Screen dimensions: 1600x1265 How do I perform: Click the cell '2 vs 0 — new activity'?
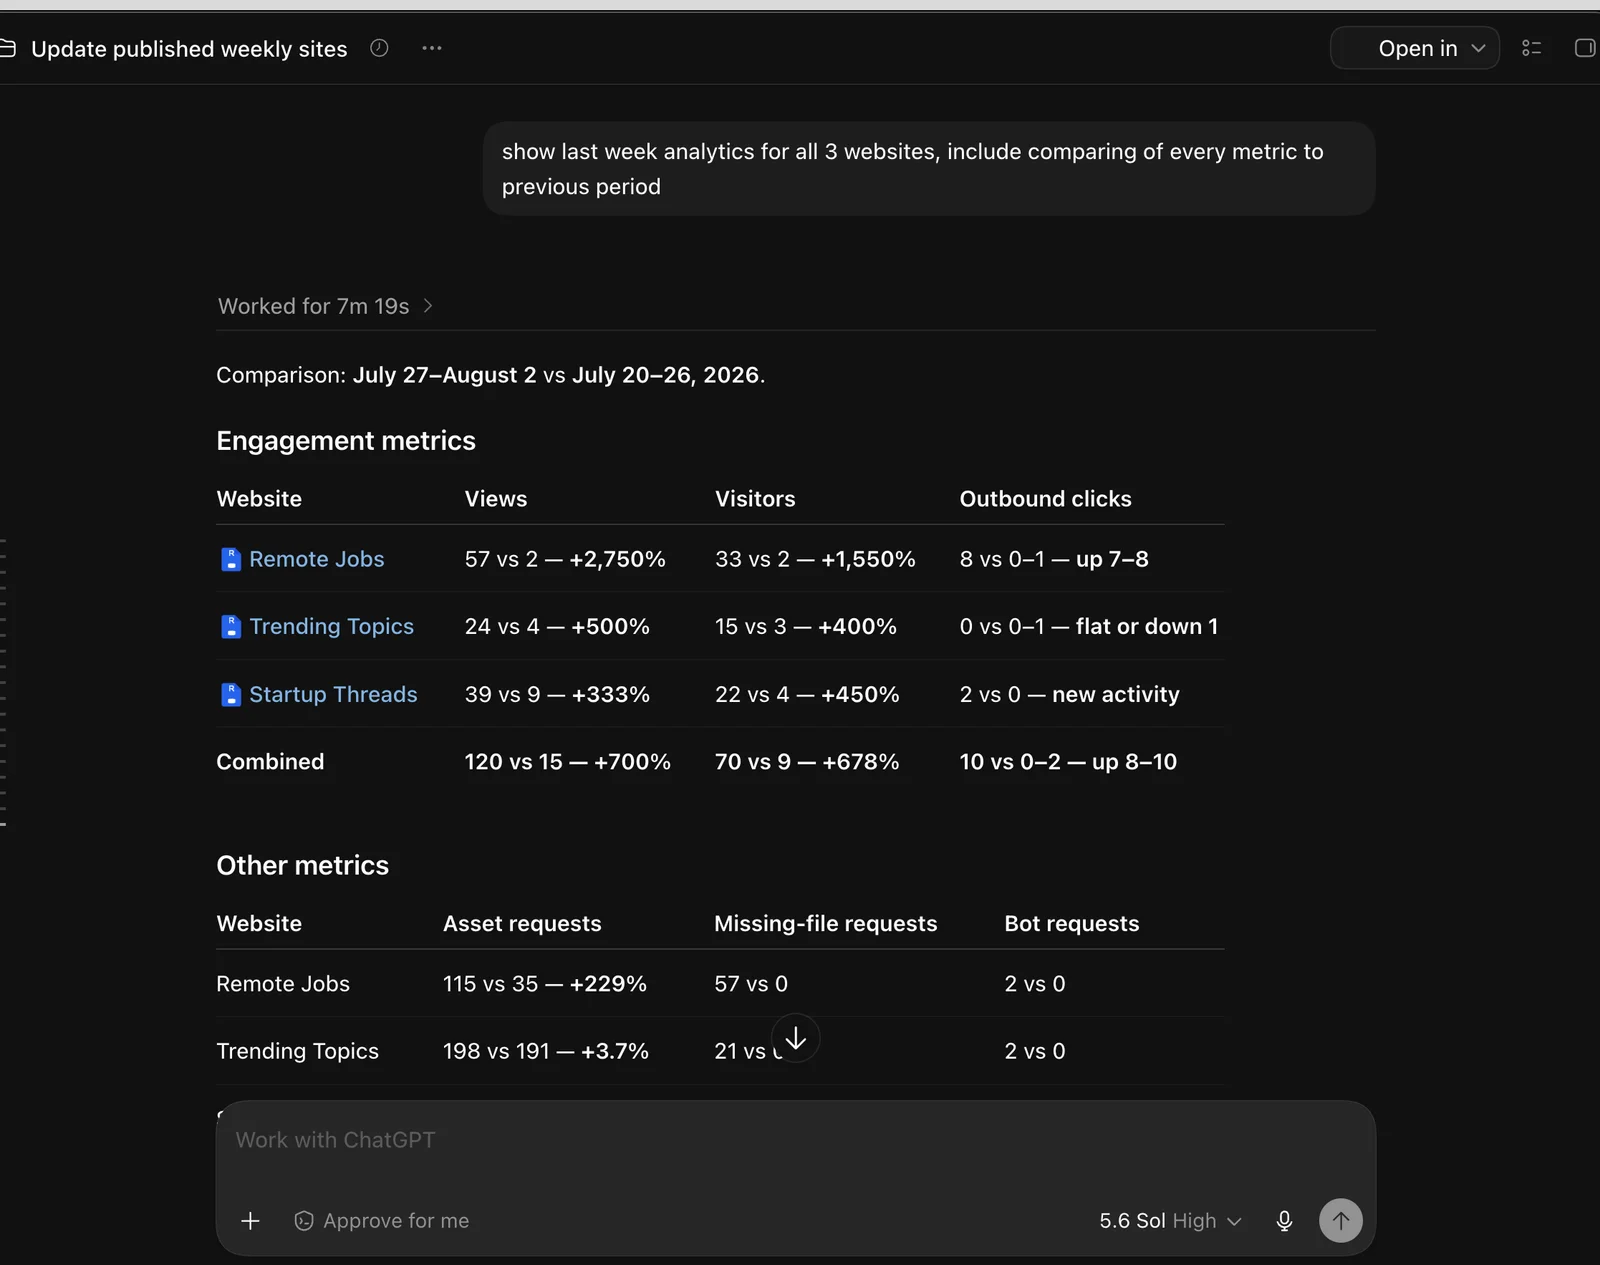1069,694
